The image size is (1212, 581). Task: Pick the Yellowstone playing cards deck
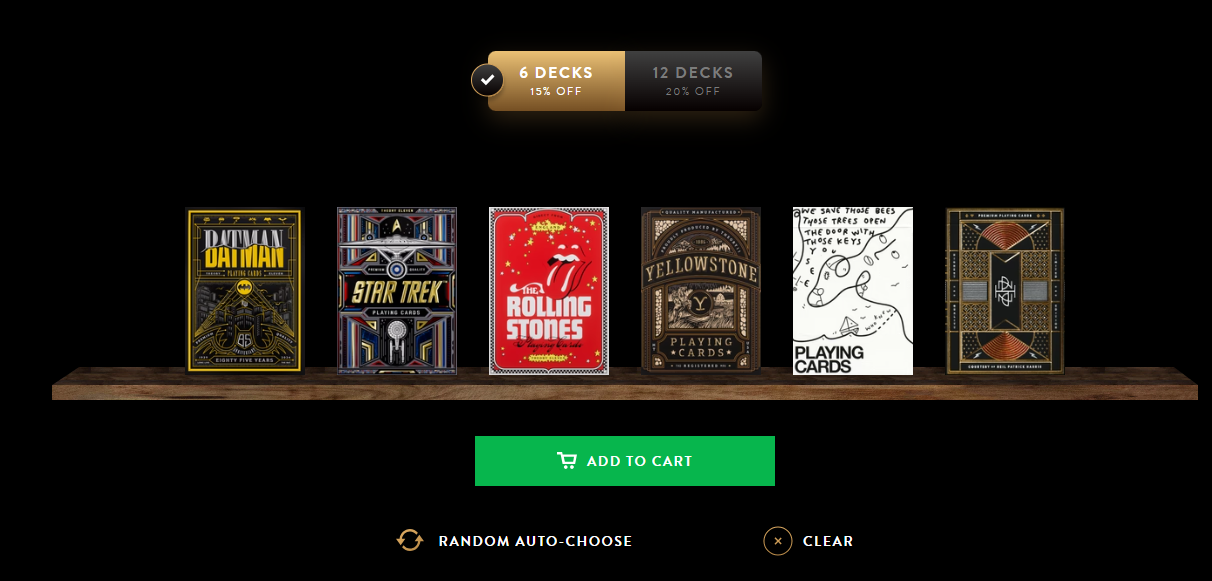(701, 290)
